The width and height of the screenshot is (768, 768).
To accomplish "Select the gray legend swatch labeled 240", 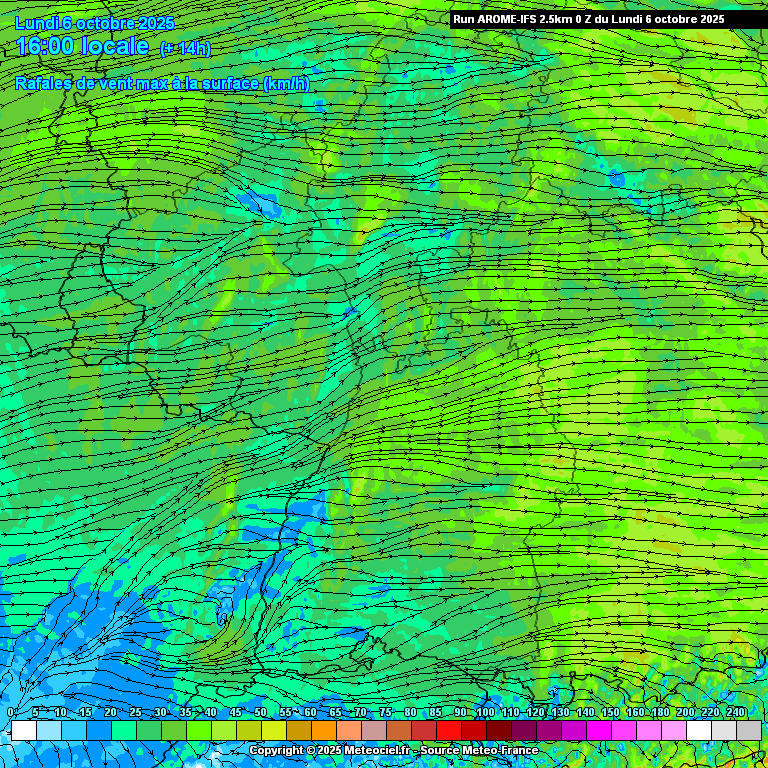I will point(748,731).
